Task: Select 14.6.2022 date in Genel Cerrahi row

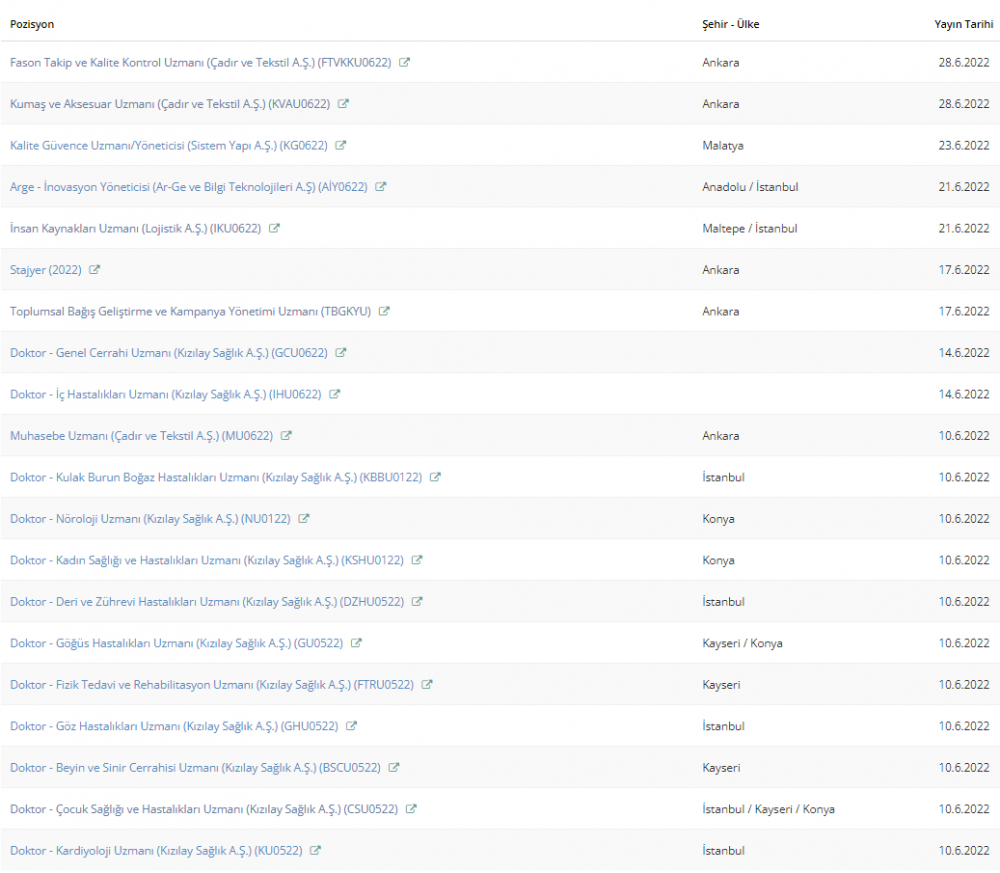Action: point(964,353)
